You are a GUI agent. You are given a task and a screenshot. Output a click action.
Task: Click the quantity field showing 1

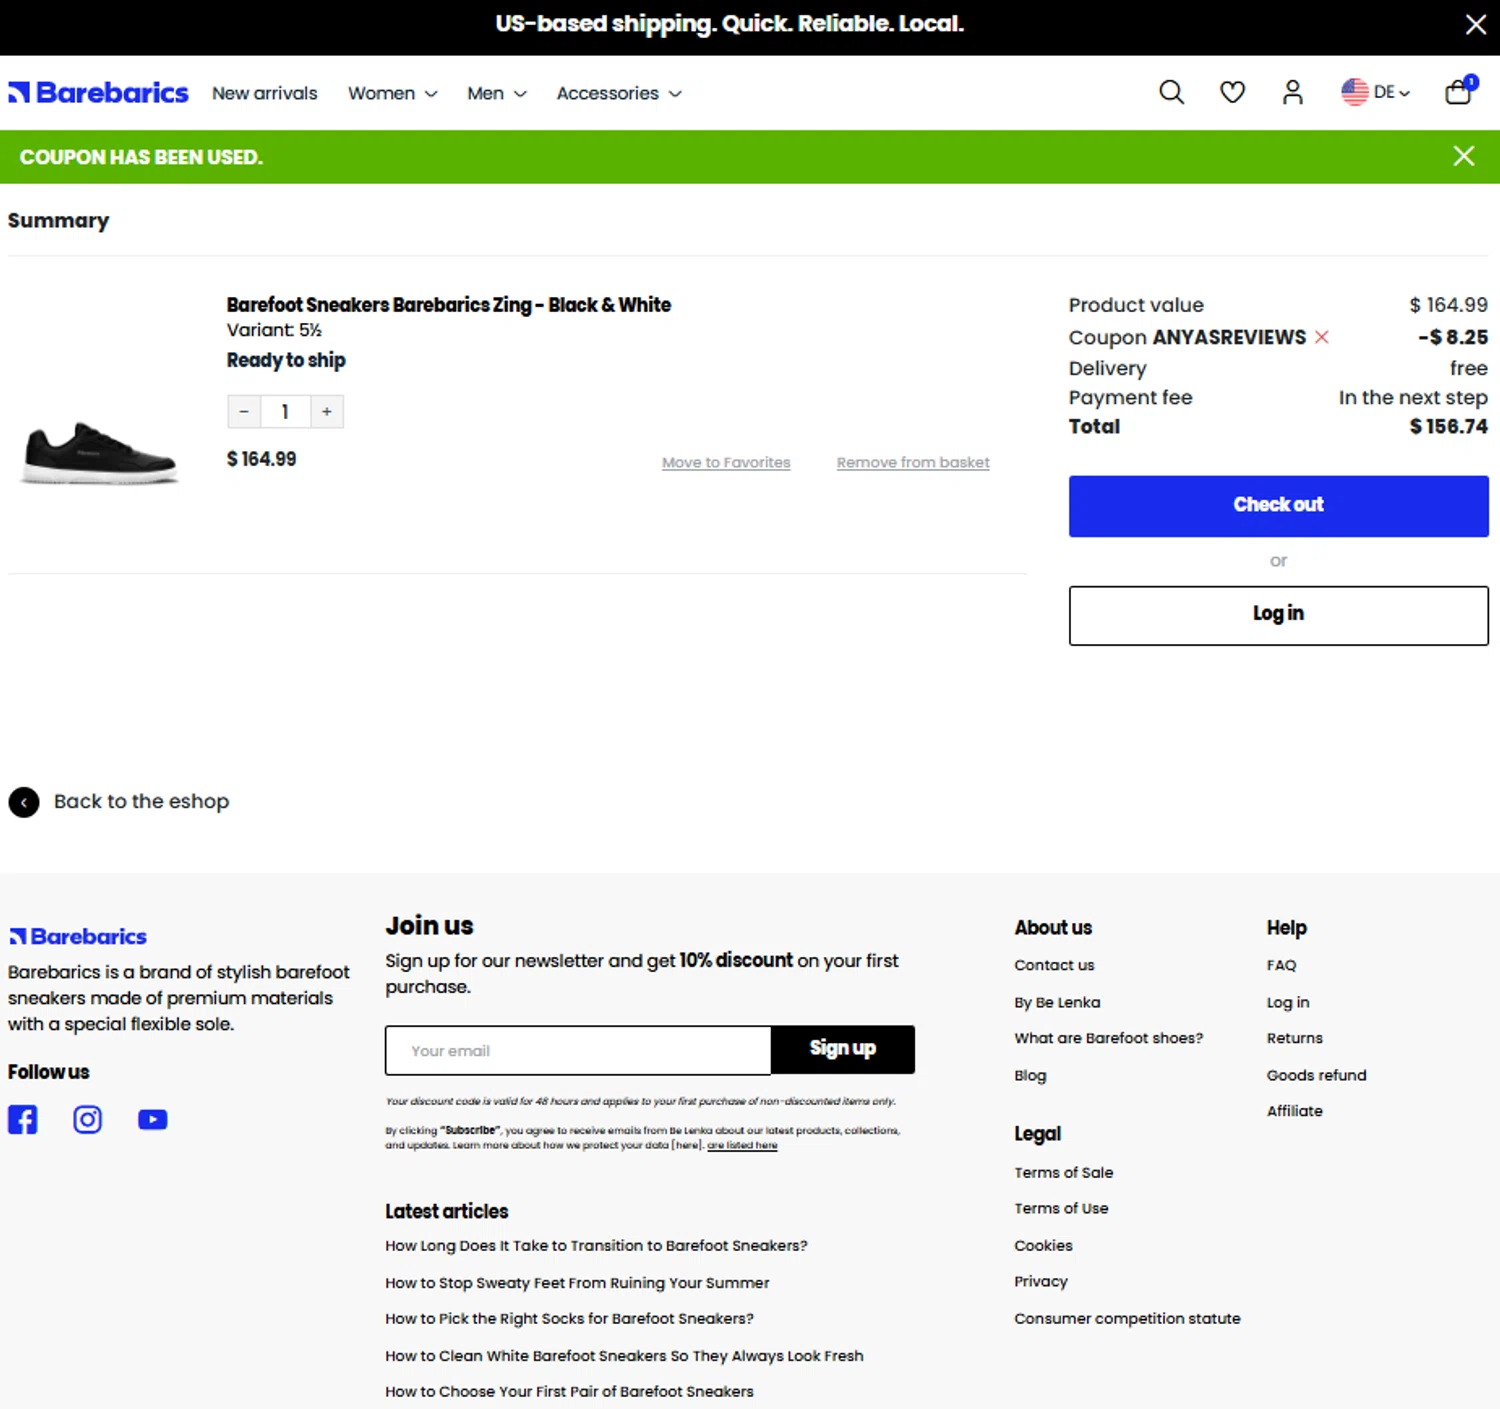point(285,412)
